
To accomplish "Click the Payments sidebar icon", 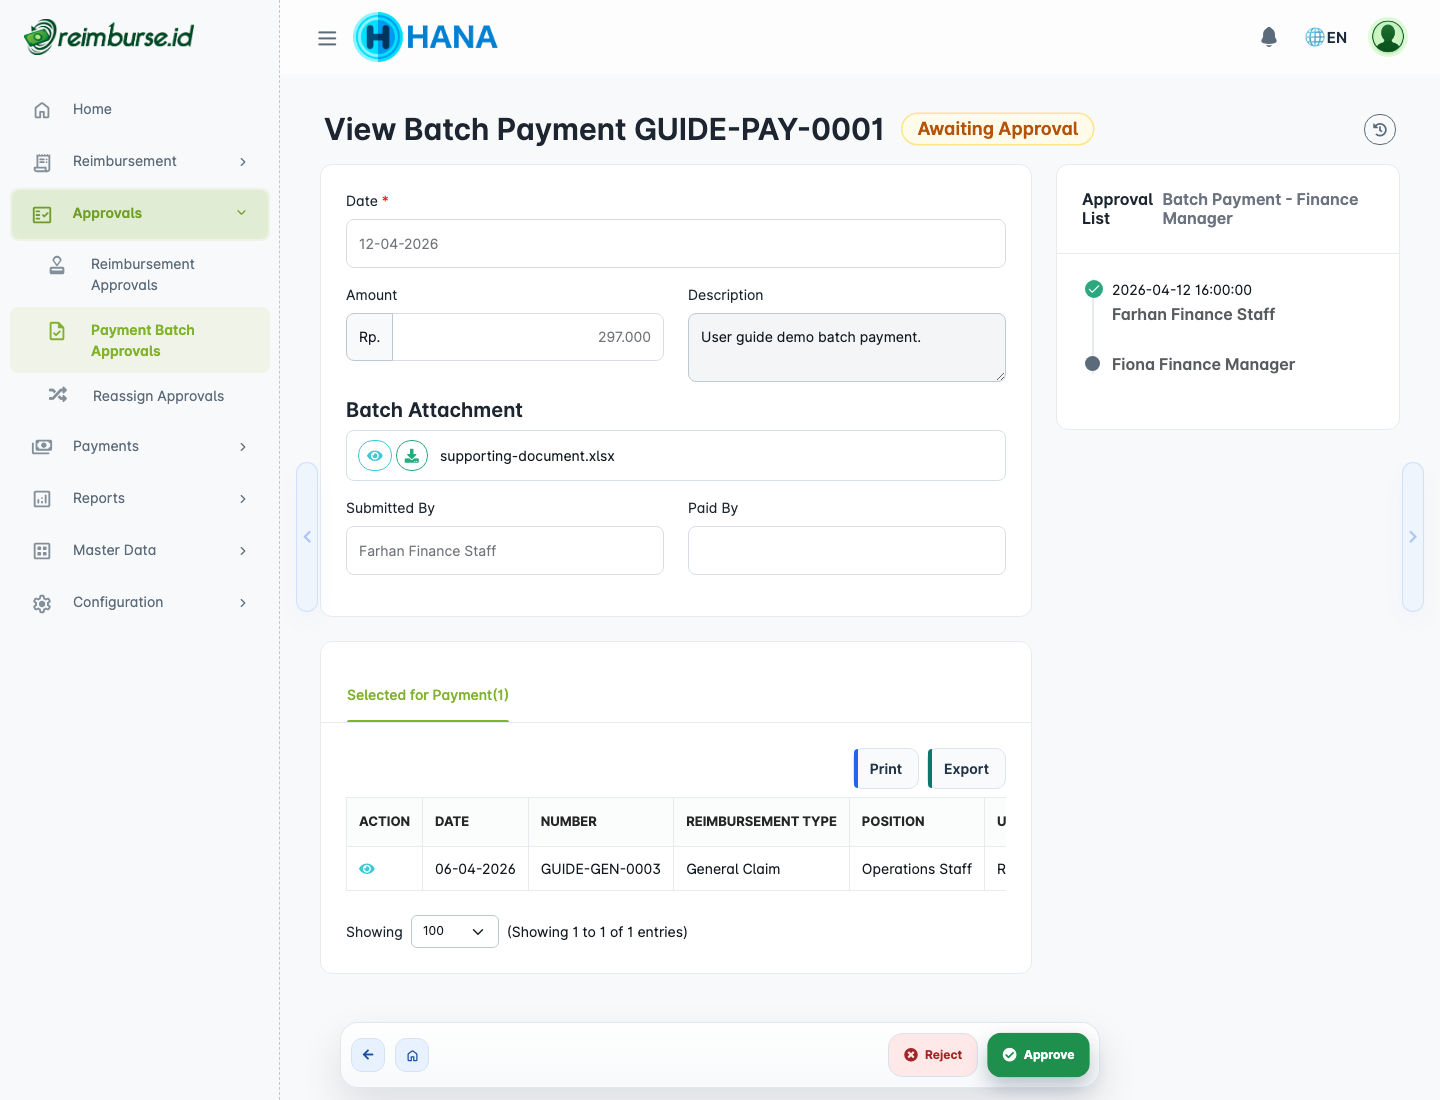I will pos(41,446).
